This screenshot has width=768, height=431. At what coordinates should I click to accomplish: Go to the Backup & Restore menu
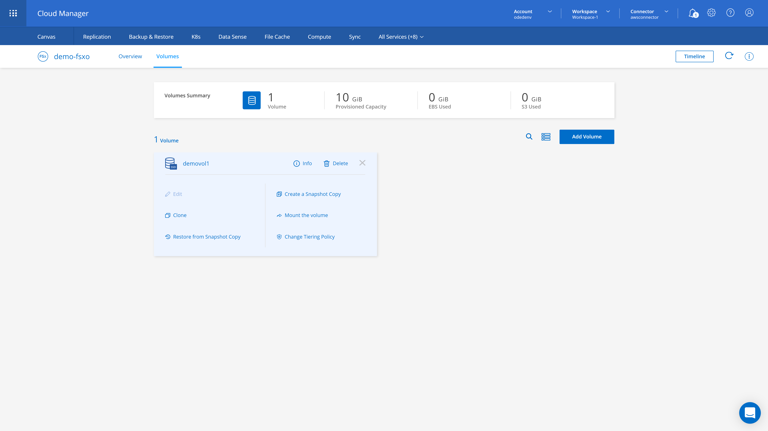[x=151, y=37]
